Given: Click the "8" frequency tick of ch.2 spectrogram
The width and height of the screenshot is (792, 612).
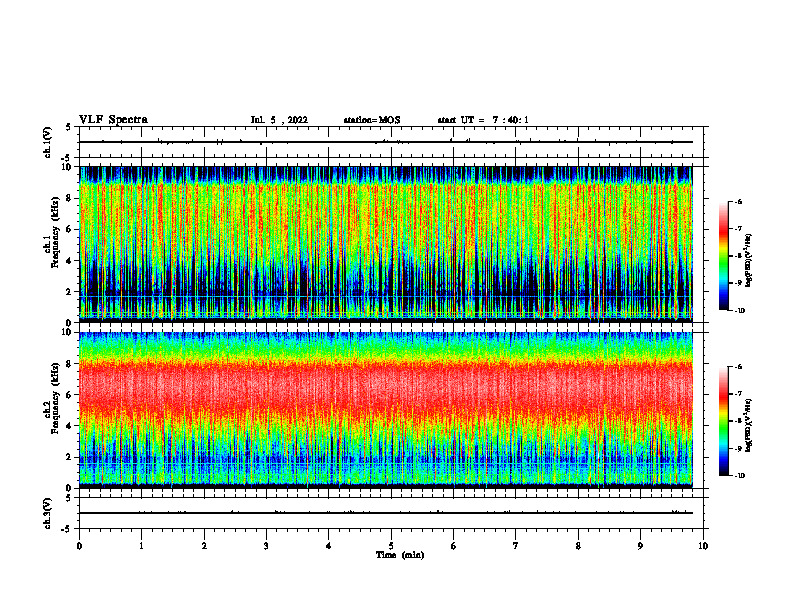Looking at the screenshot, I should (x=69, y=364).
